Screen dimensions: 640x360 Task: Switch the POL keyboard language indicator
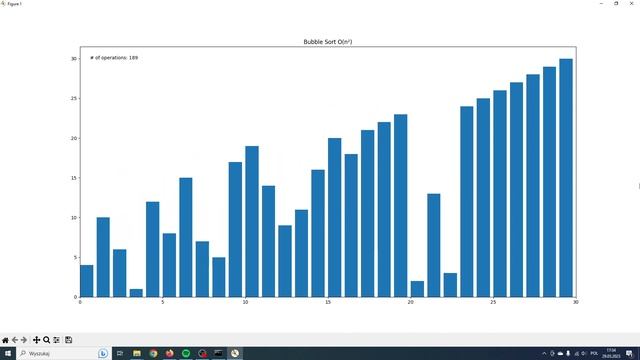pyautogui.click(x=594, y=353)
